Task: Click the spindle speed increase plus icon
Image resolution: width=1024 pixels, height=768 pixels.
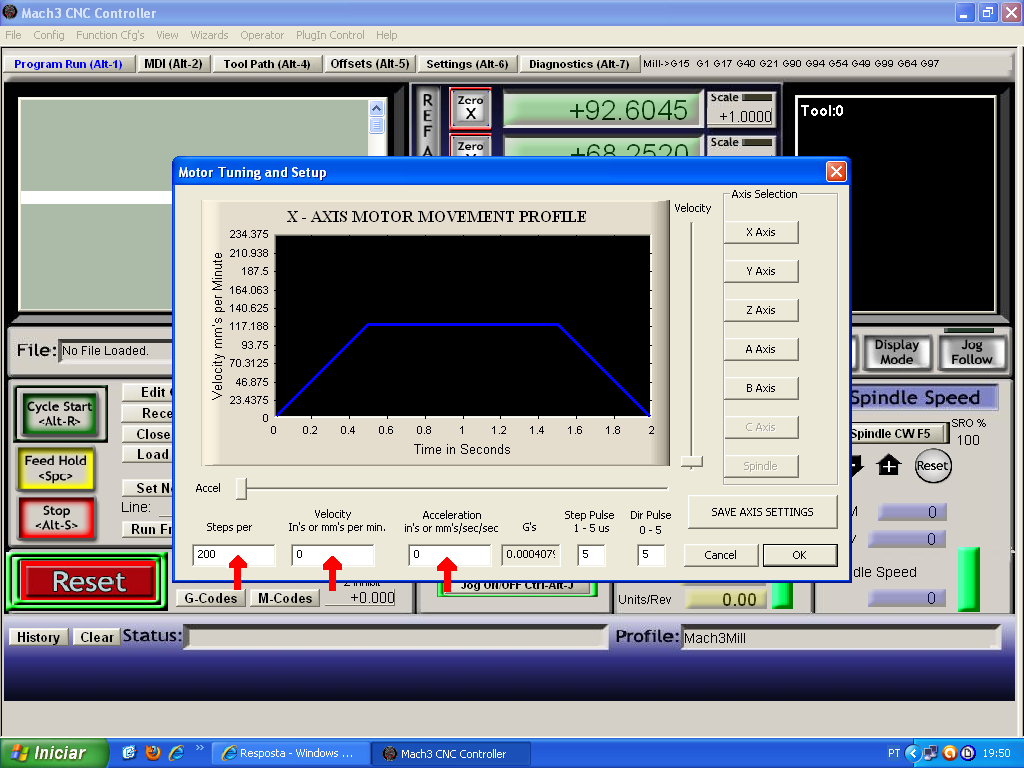Action: tap(888, 466)
